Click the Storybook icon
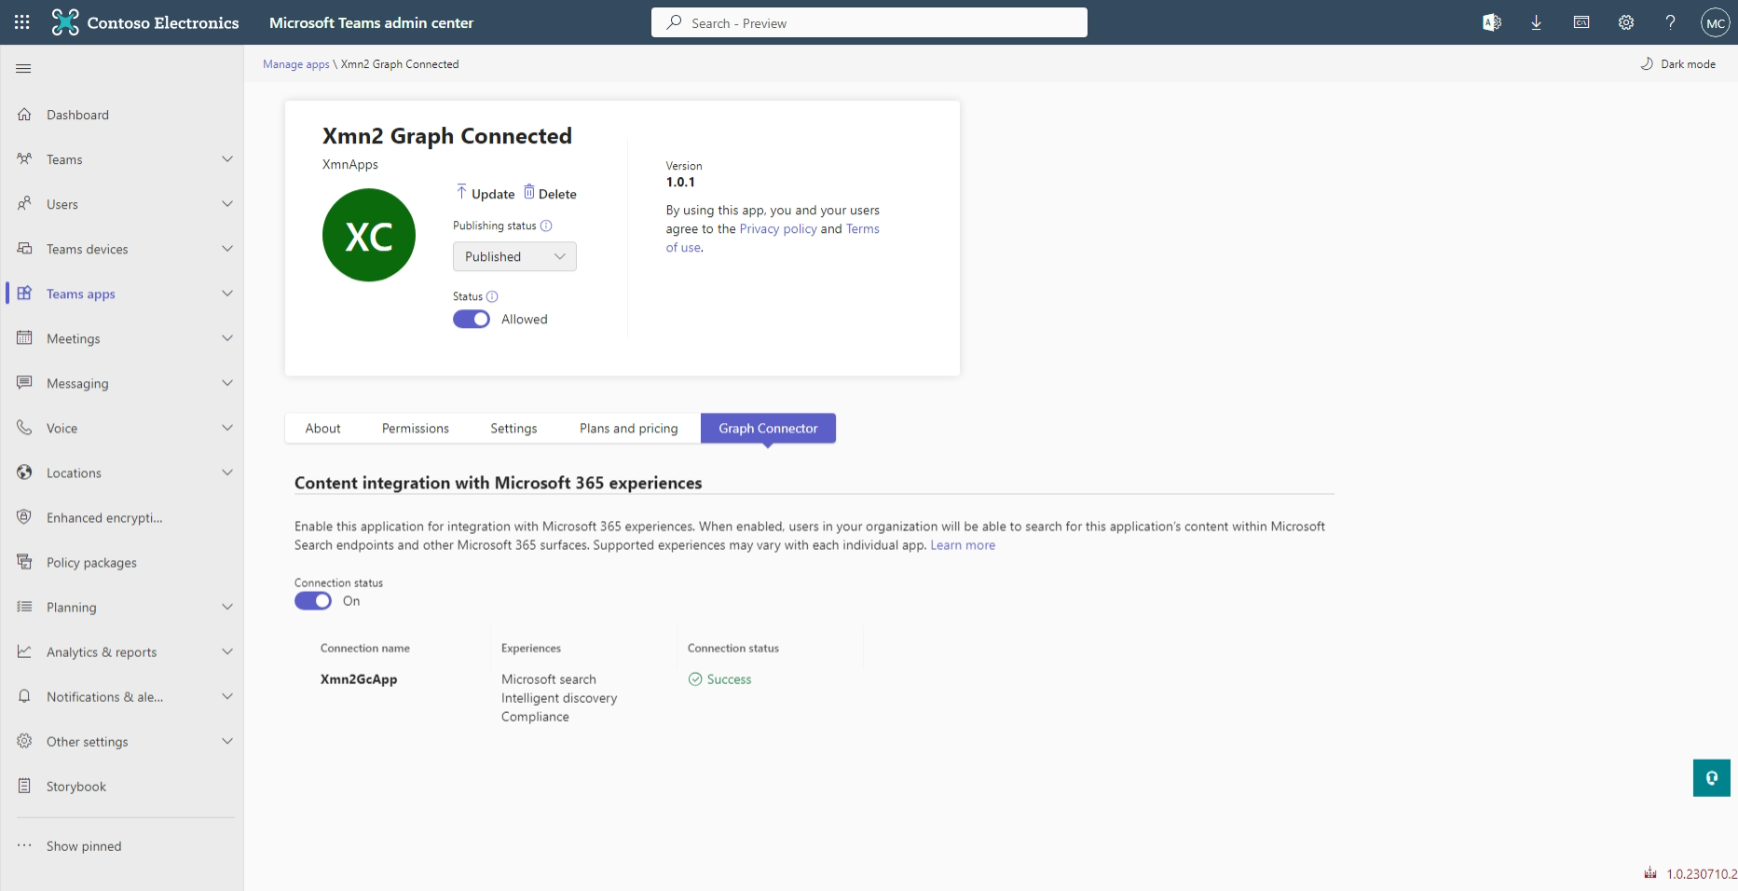The width and height of the screenshot is (1738, 891). (x=25, y=786)
